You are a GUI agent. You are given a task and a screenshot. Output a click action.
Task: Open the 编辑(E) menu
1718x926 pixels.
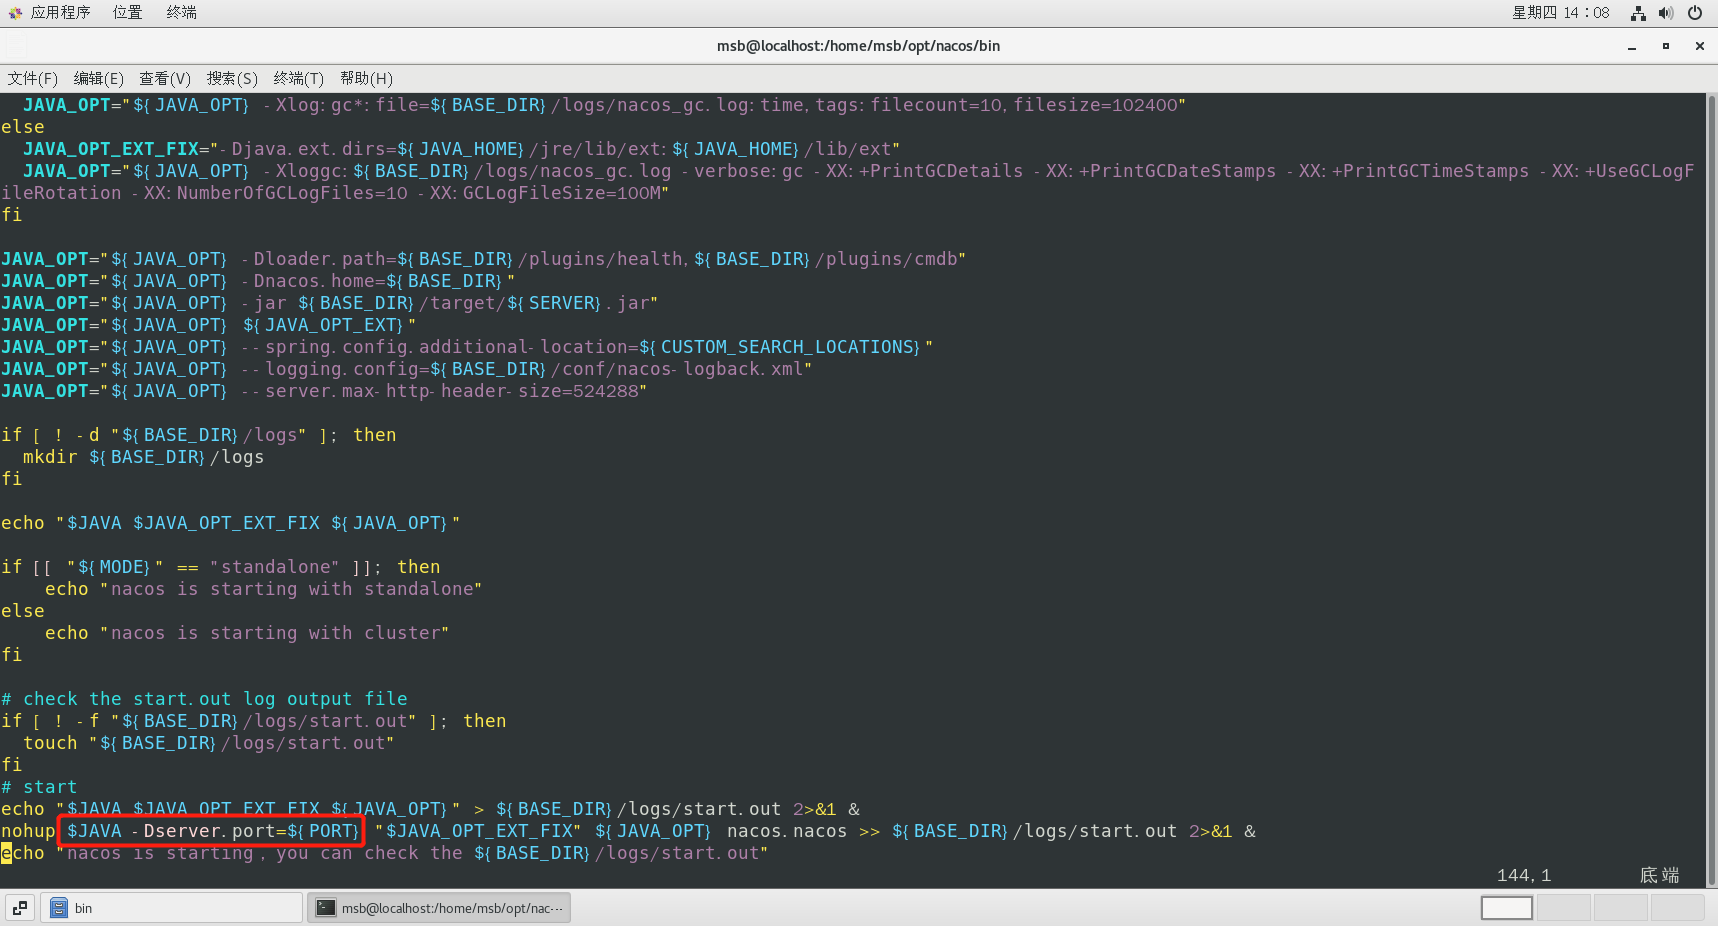[x=99, y=78]
